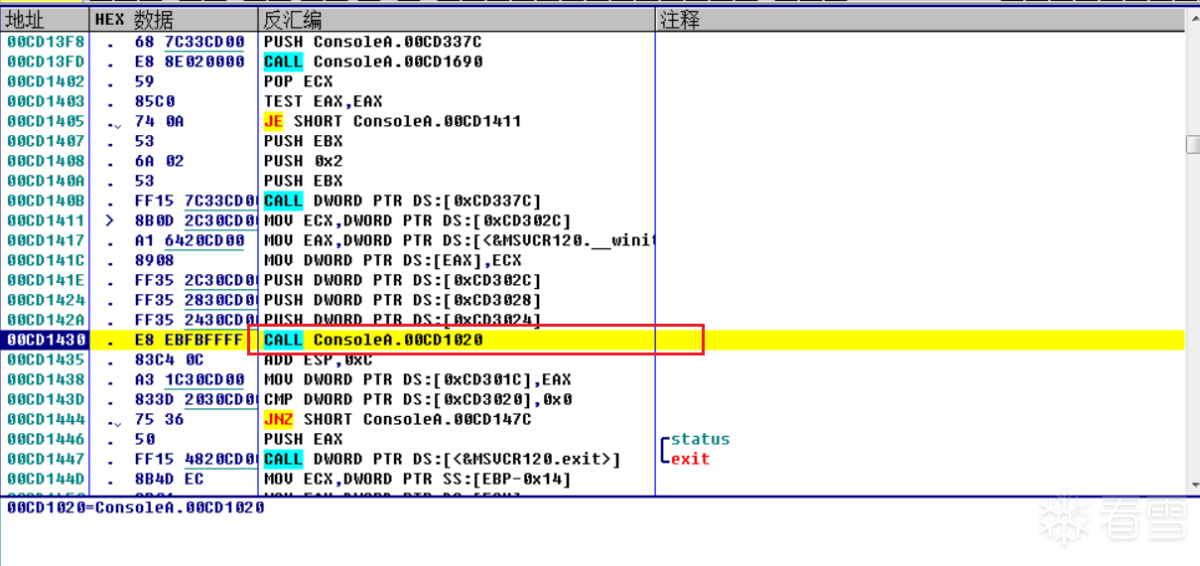Screen dimensions: 1200x566
Task: Select address 00CD1407
Action: (46, 141)
